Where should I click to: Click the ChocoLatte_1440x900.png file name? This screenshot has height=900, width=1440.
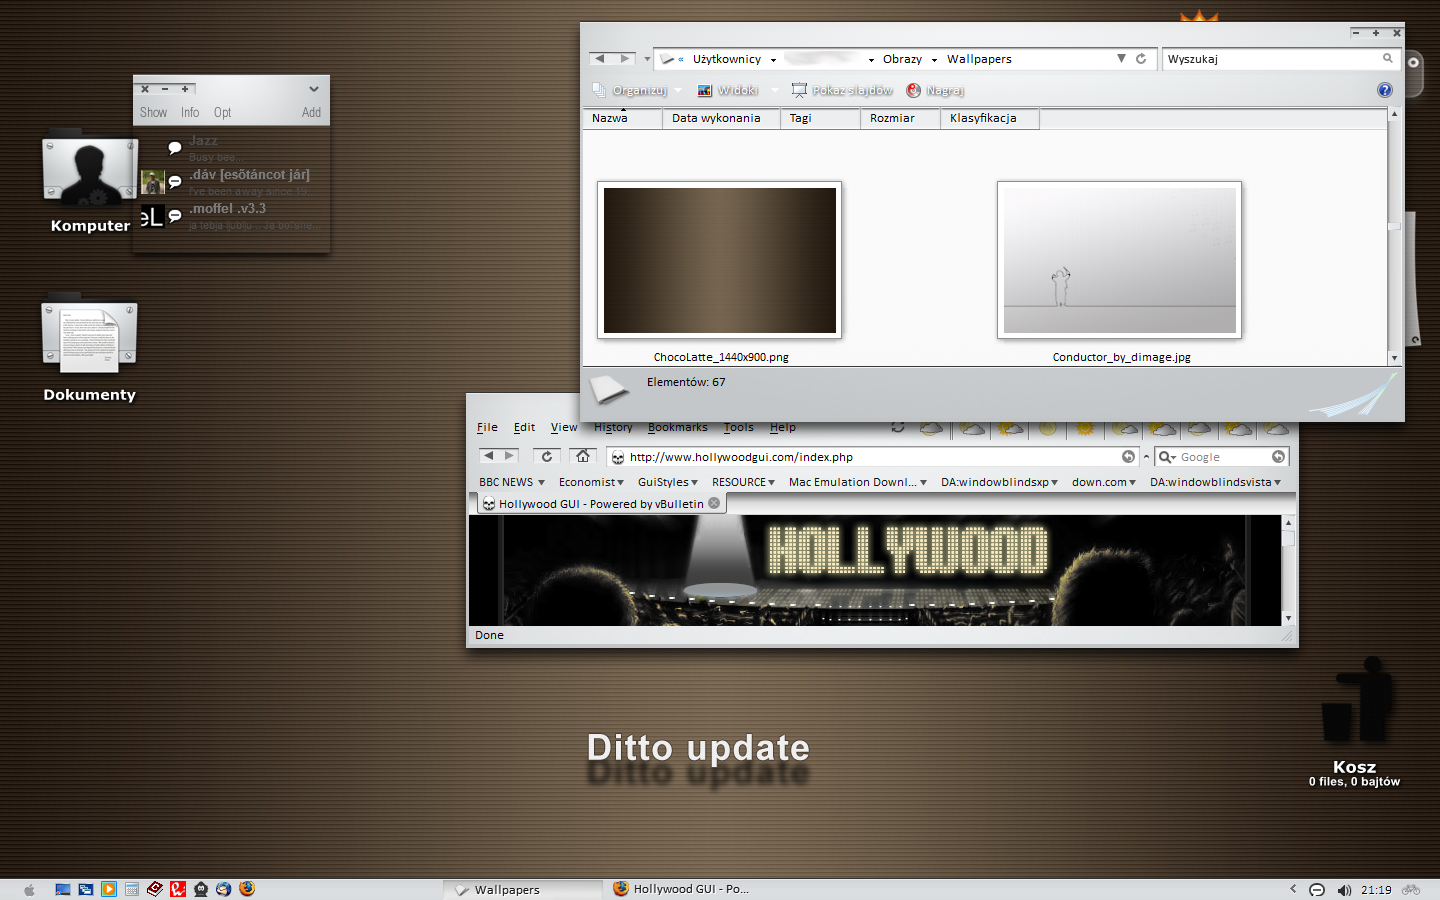tap(721, 357)
